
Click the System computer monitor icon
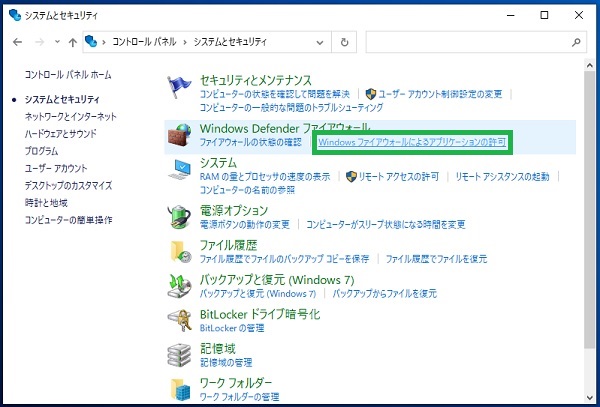(x=179, y=170)
